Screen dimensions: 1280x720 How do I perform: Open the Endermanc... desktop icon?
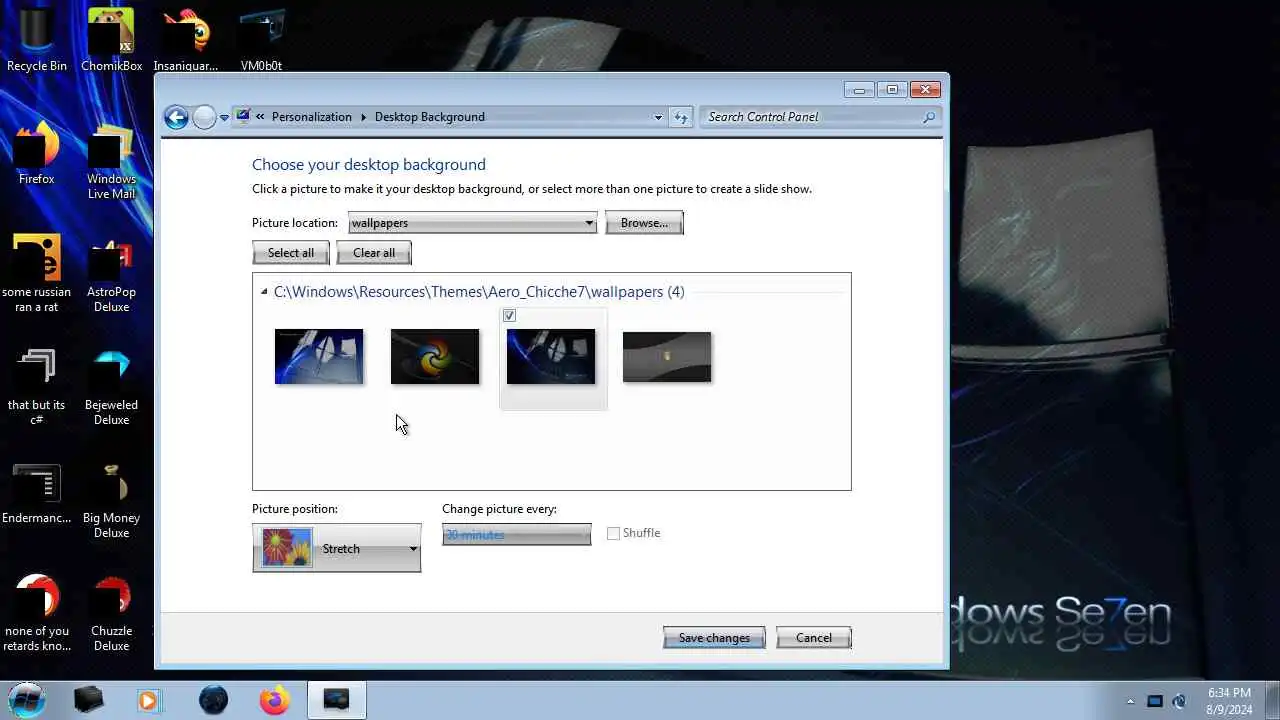click(37, 493)
